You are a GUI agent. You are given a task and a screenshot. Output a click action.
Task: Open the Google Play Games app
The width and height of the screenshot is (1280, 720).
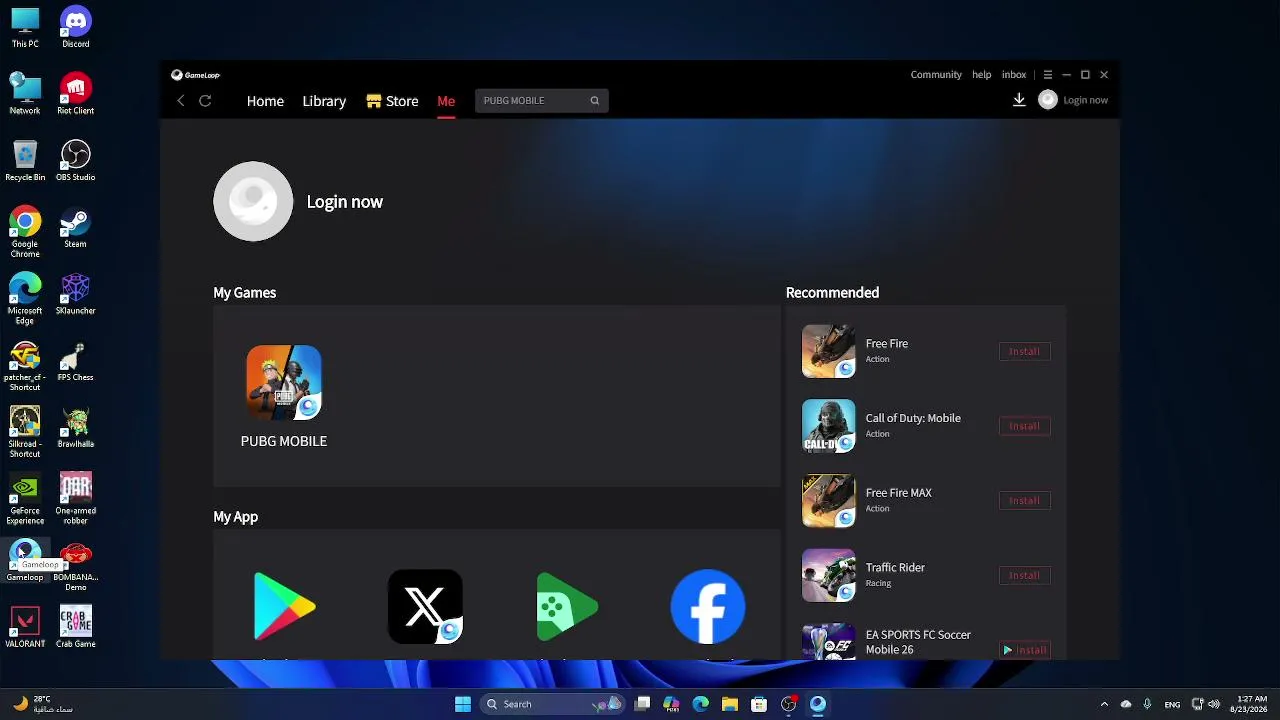pyautogui.click(x=567, y=606)
